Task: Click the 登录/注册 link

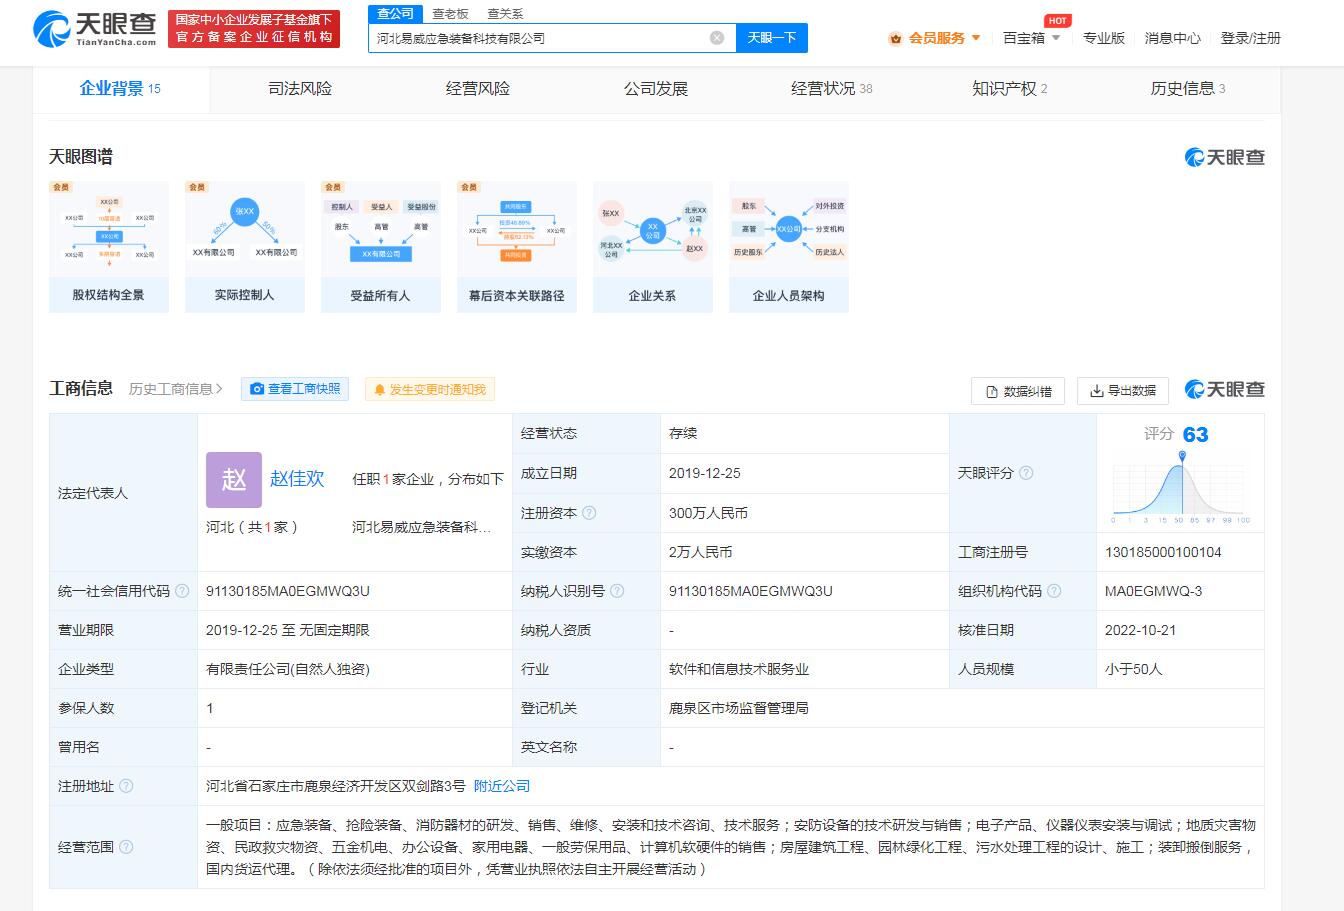Action: click(1250, 38)
